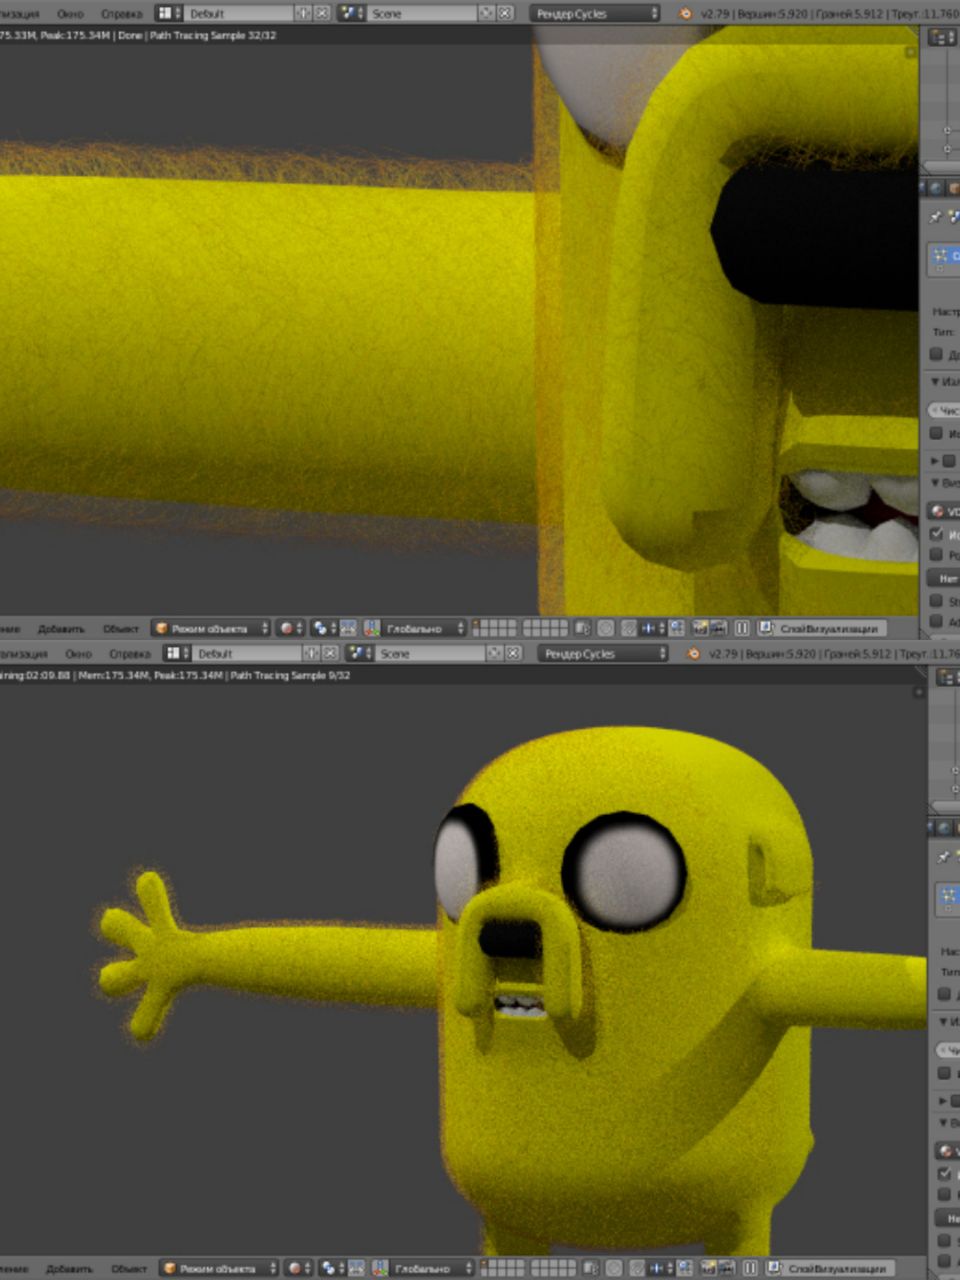This screenshot has height=1280, width=960.
Task: Open Добавить menu in the upper viewport header
Action: pyautogui.click(x=61, y=628)
